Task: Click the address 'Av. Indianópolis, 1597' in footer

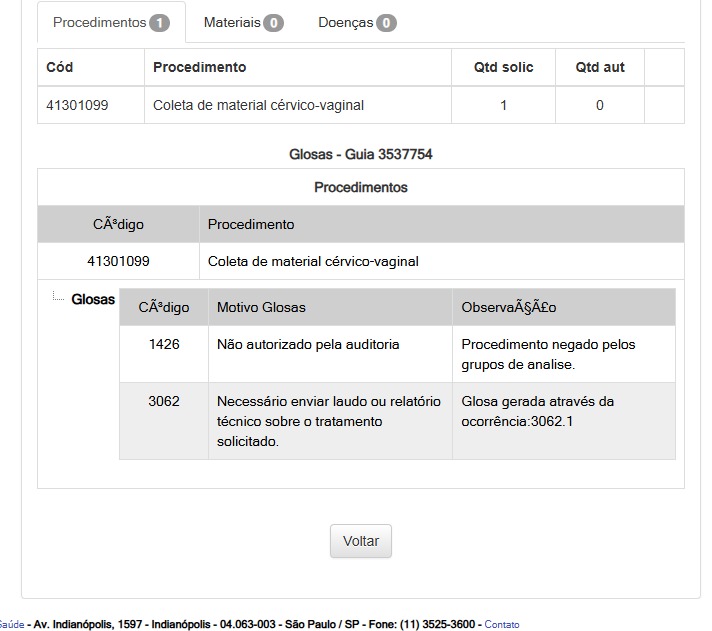Action: pyautogui.click(x=88, y=624)
